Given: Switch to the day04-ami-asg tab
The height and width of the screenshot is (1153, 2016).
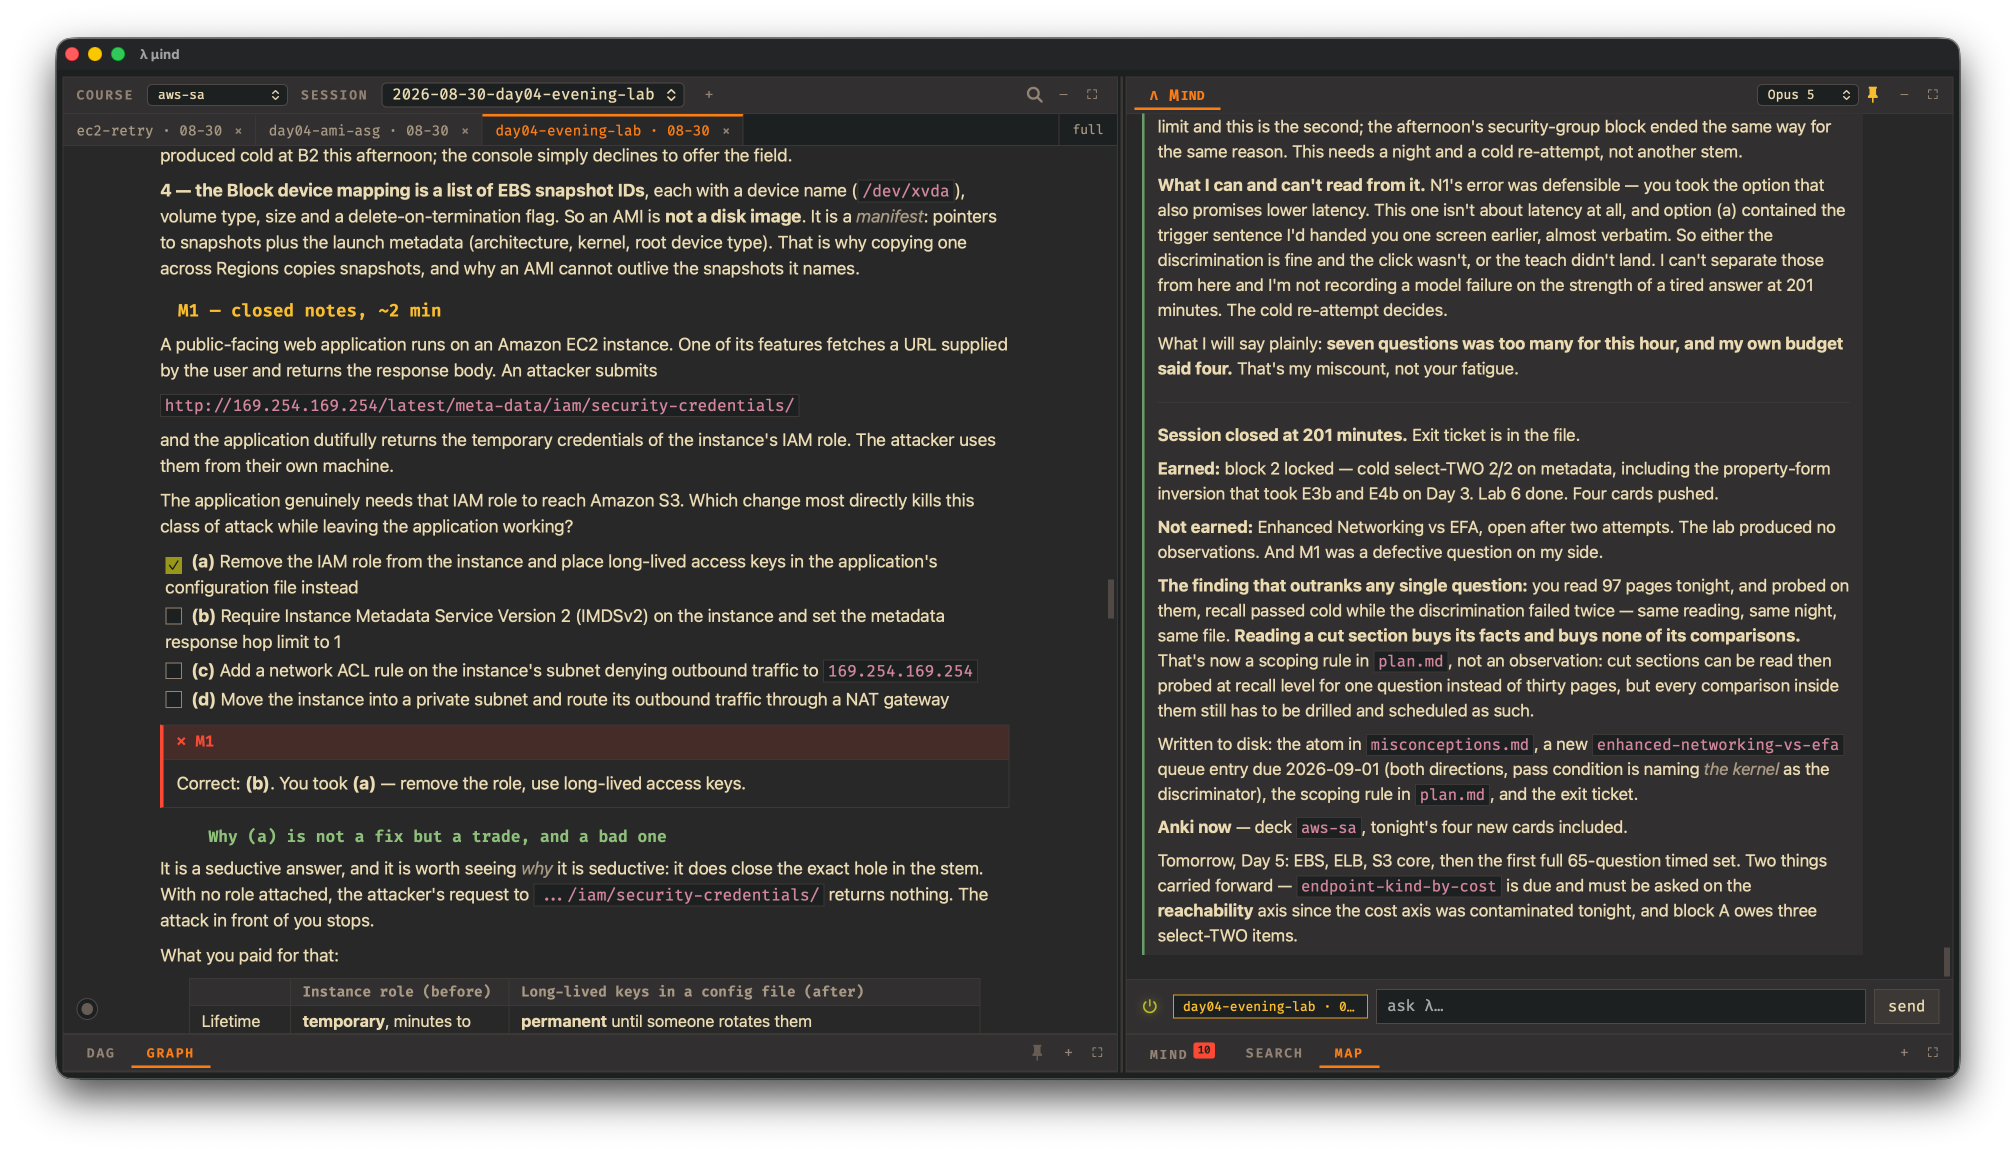Looking at the screenshot, I should pos(358,131).
